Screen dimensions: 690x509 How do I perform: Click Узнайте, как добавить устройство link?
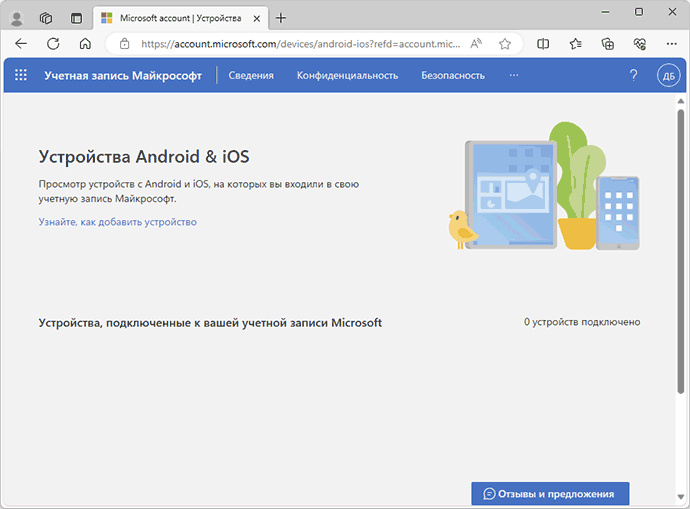(117, 222)
